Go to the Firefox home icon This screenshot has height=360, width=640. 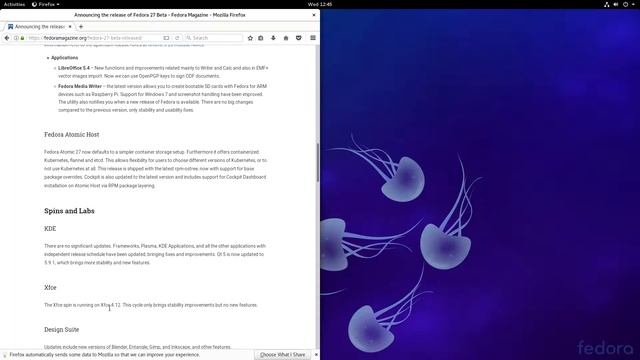286,38
